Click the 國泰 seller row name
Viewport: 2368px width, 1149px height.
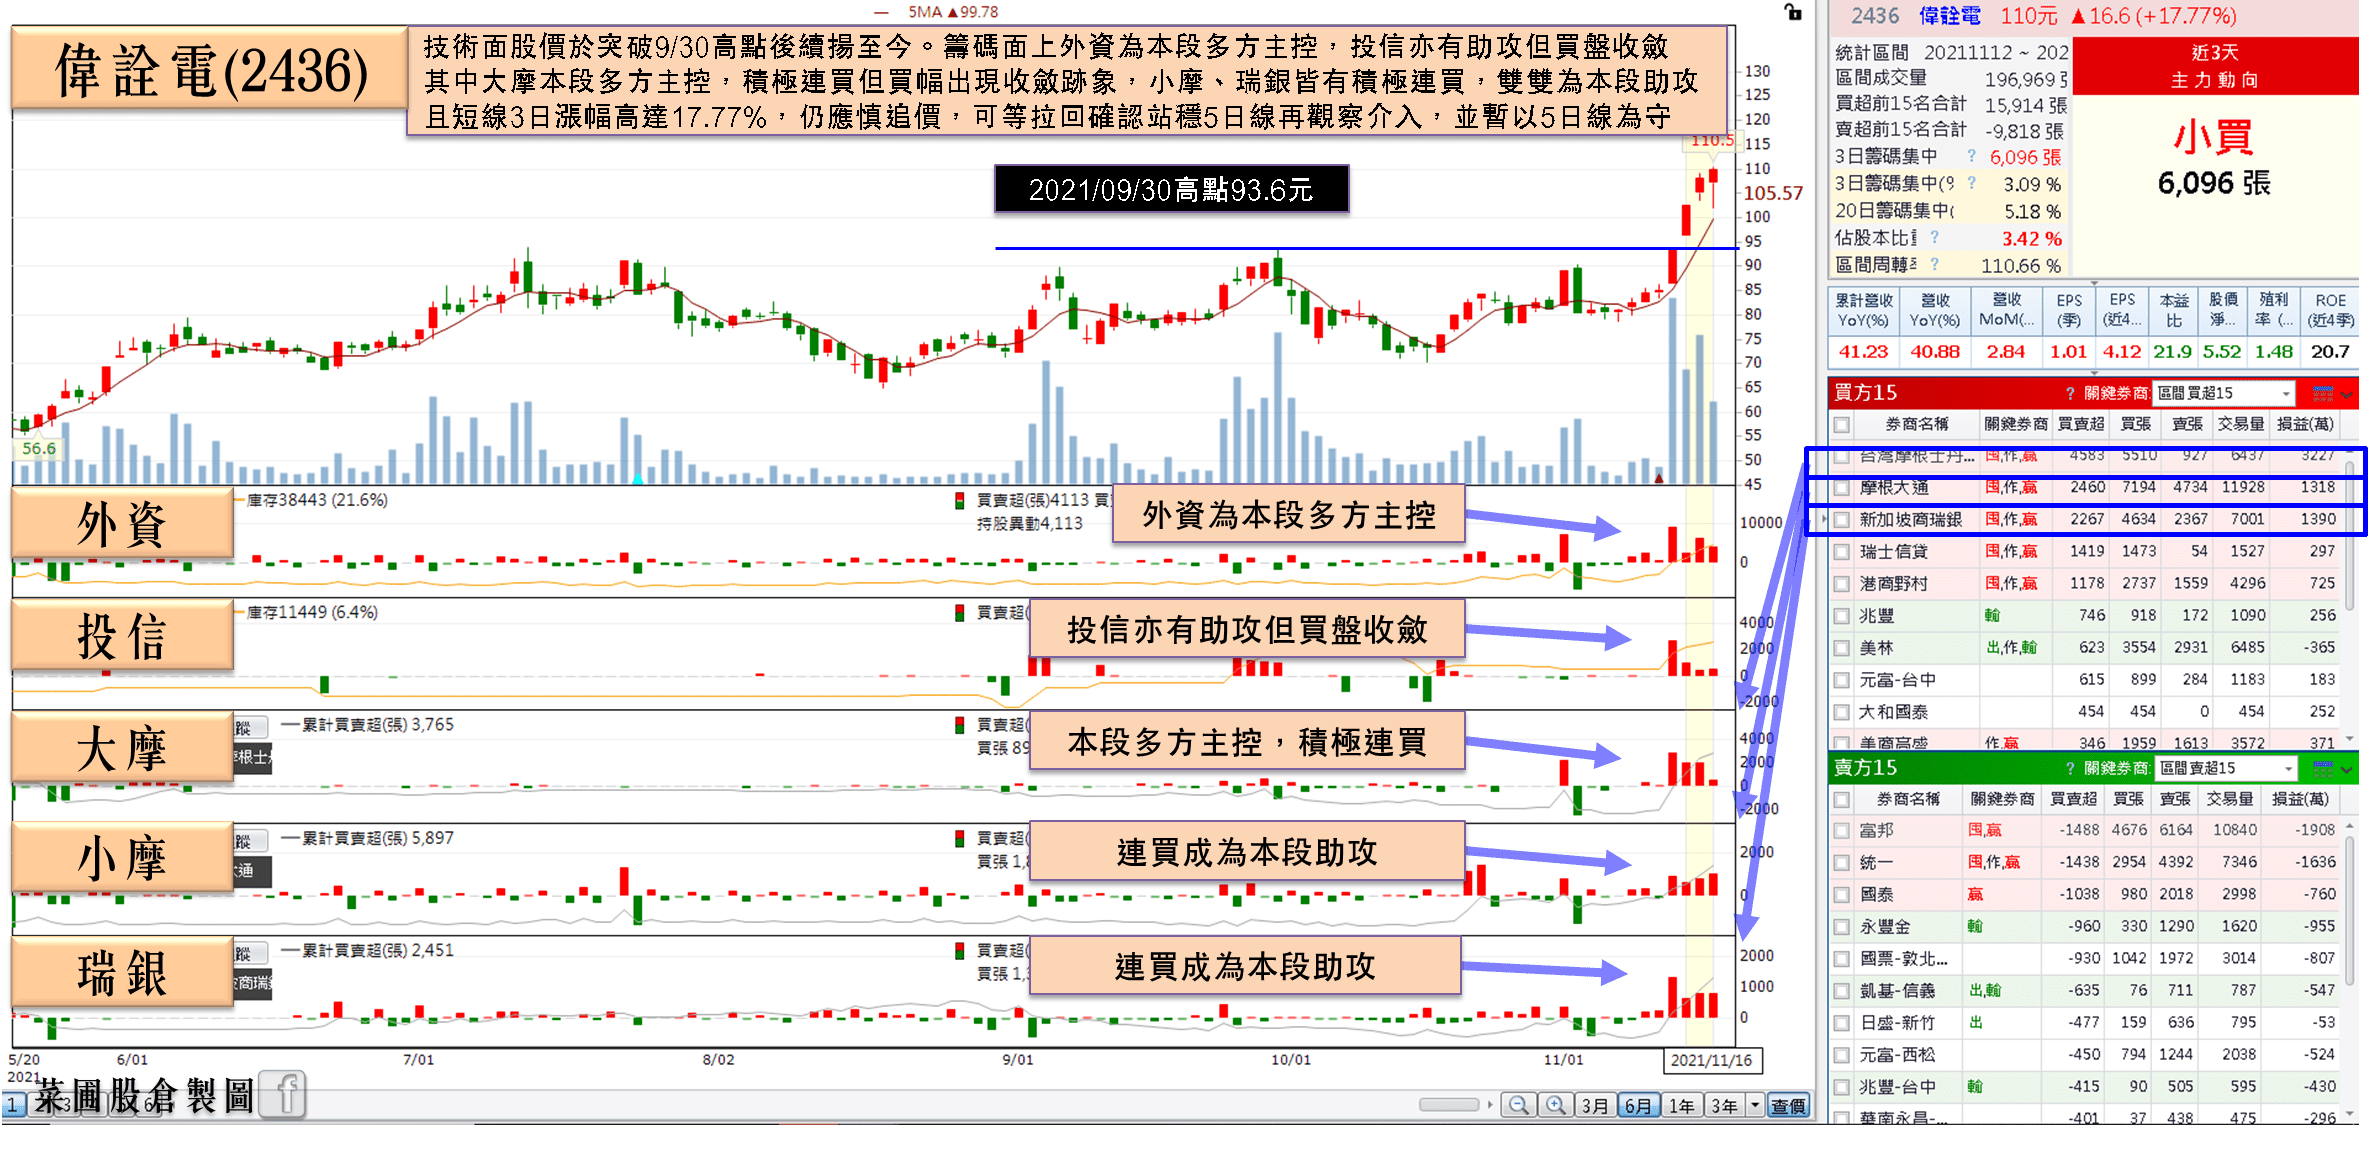click(1876, 895)
